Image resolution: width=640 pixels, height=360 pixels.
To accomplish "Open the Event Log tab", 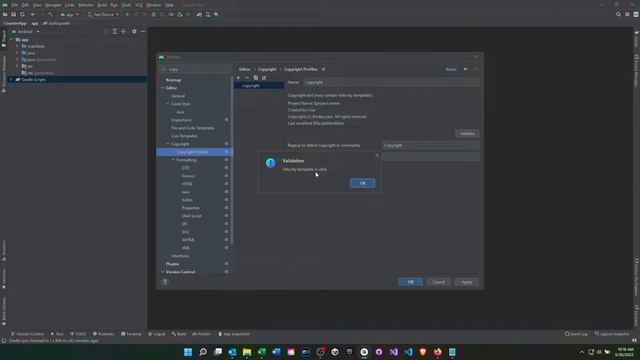I will [576, 334].
